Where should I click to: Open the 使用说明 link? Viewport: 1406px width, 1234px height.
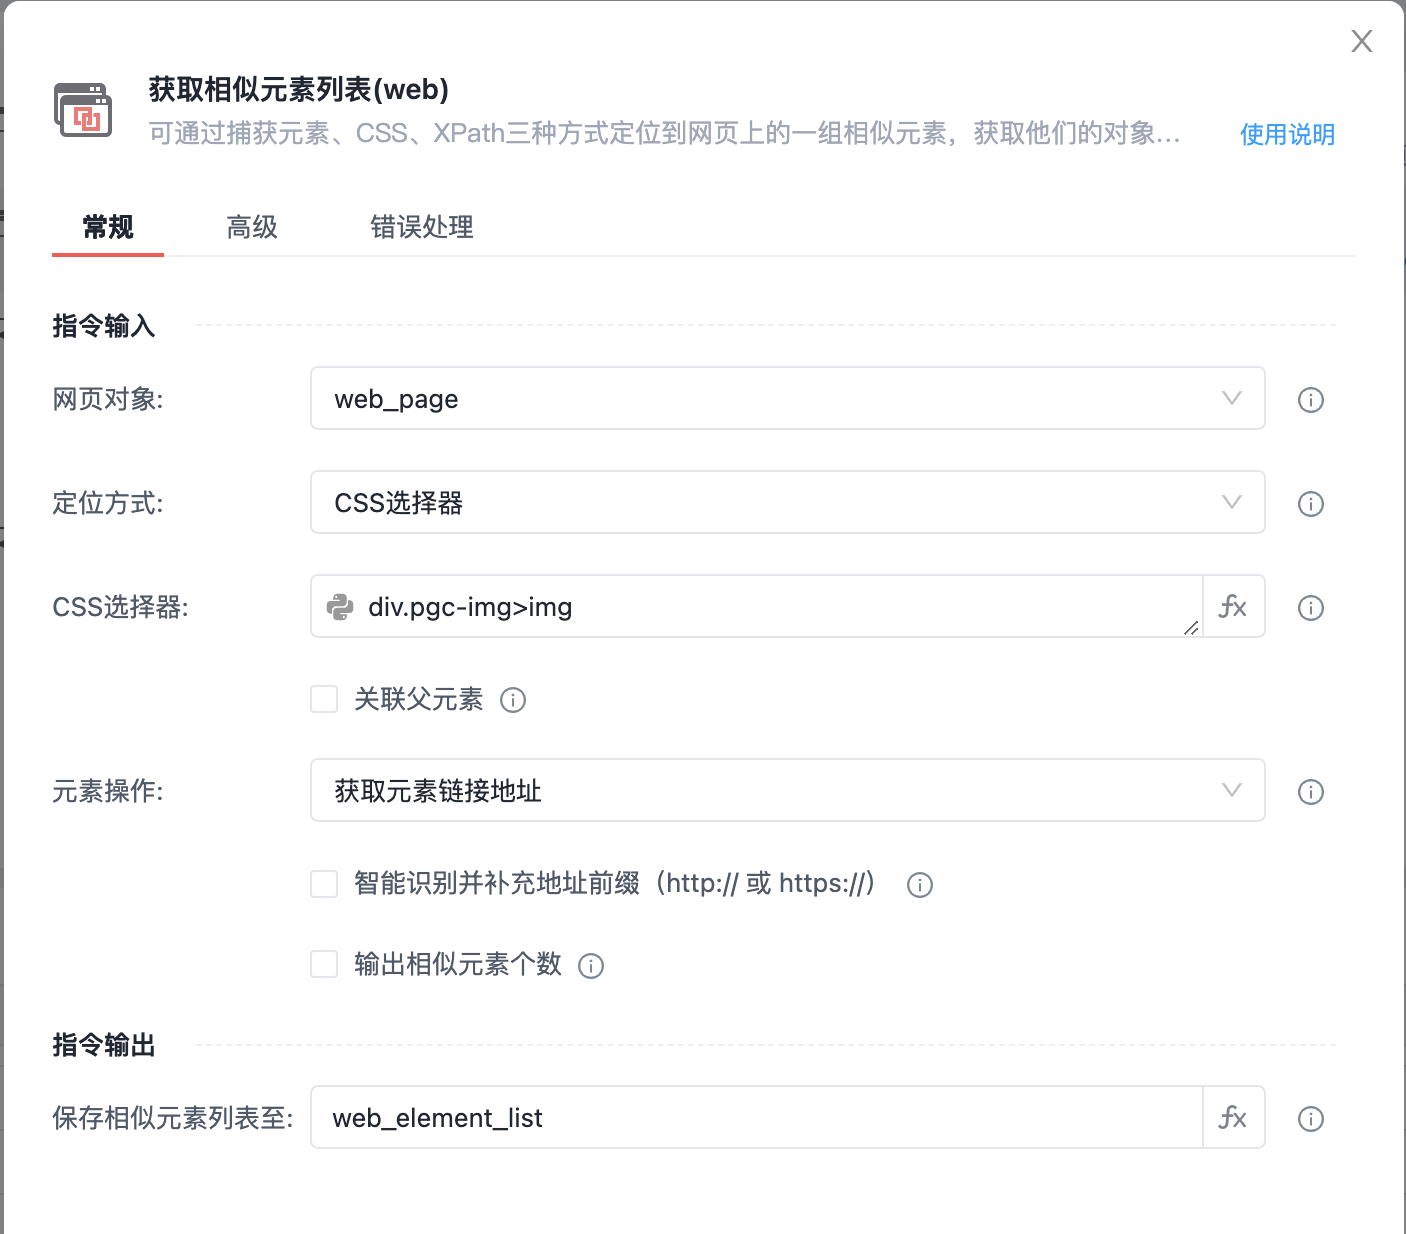[x=1287, y=135]
